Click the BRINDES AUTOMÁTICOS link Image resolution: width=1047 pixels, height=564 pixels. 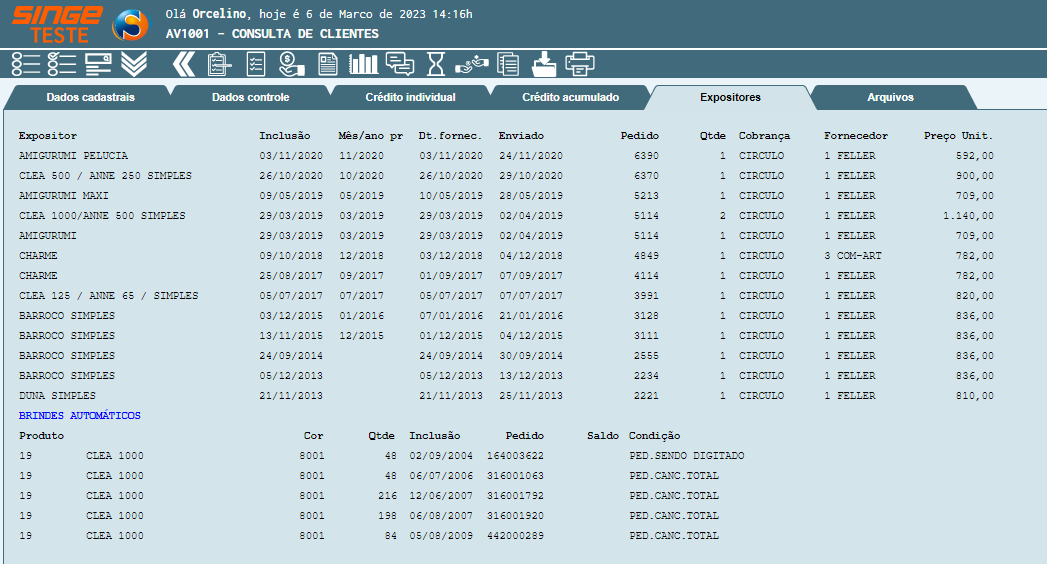pos(80,416)
